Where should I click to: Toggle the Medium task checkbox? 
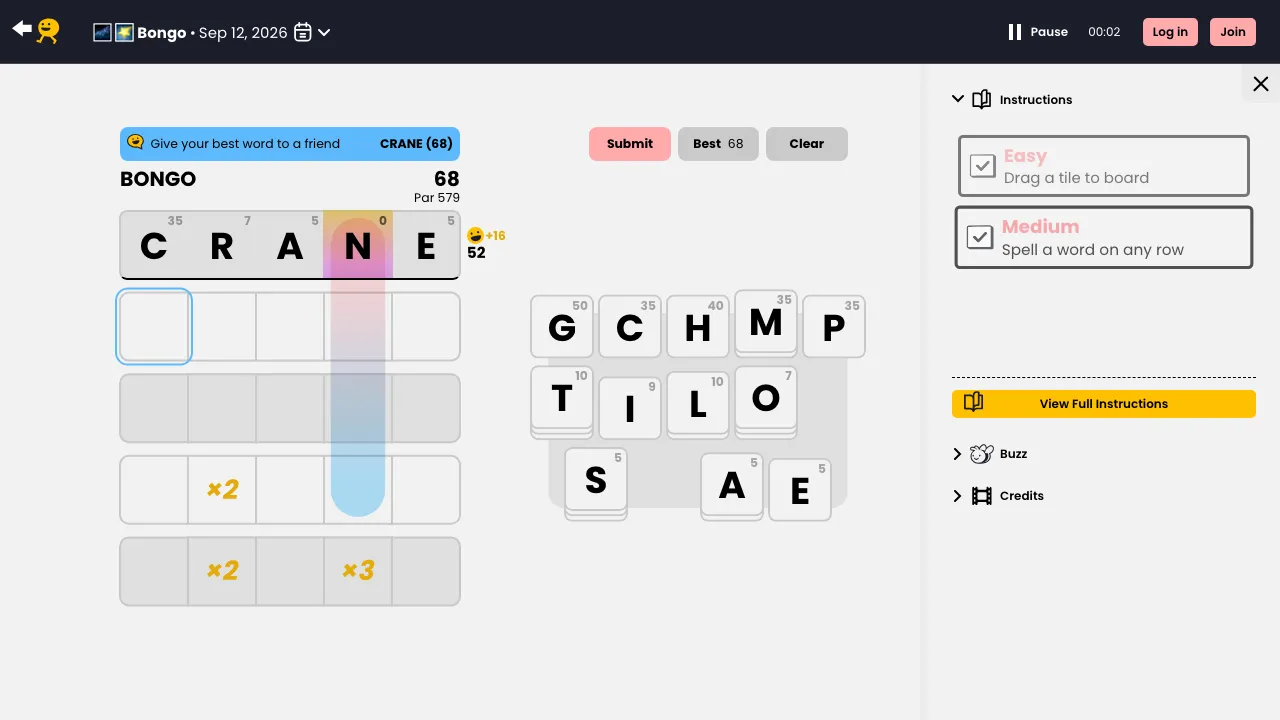tap(979, 237)
